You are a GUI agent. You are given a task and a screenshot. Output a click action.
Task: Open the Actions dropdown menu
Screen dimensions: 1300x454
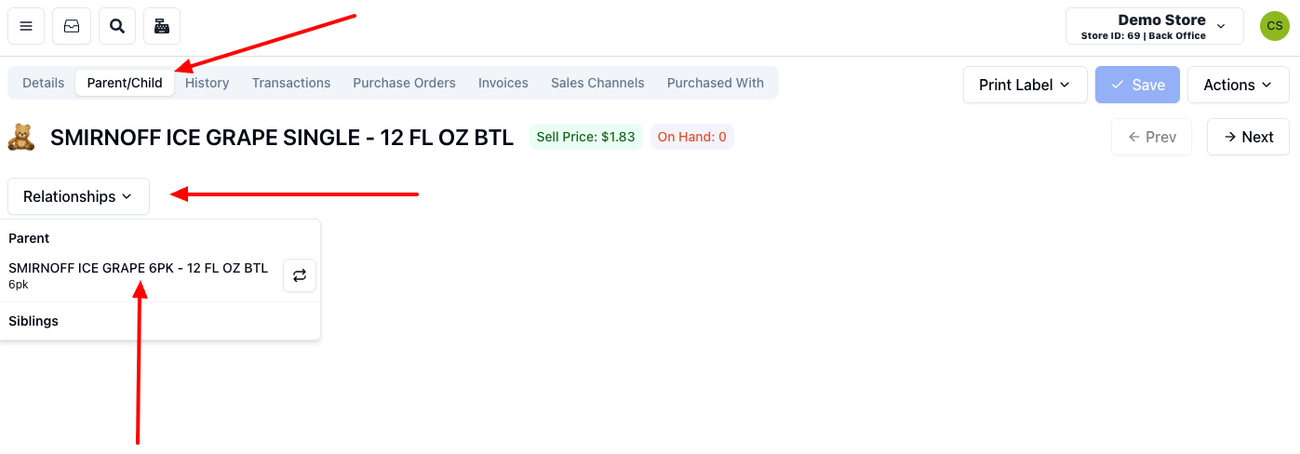coord(1238,85)
